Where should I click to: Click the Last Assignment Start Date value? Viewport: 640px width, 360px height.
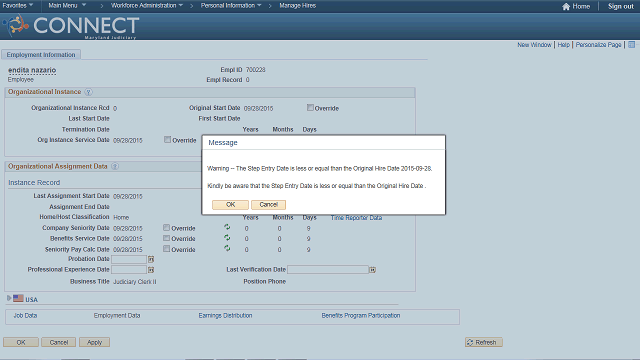point(128,197)
